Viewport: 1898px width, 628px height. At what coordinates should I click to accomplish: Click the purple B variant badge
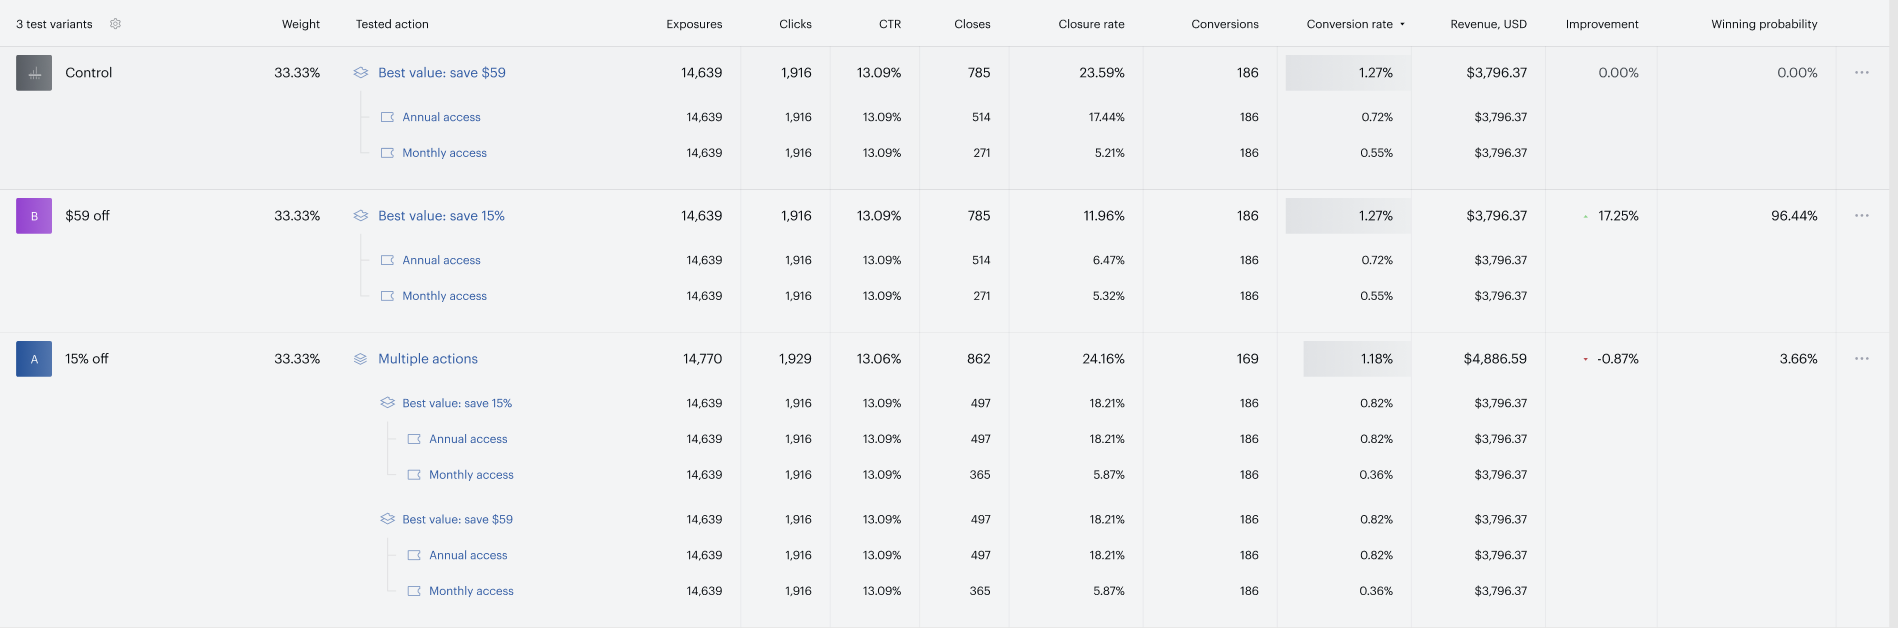click(34, 216)
